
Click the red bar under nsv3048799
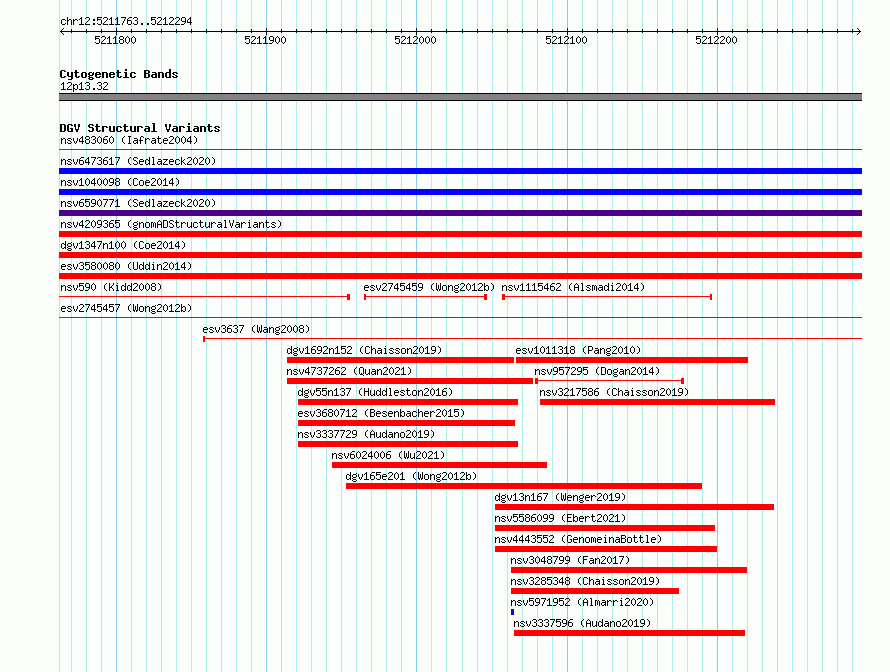coord(629,570)
